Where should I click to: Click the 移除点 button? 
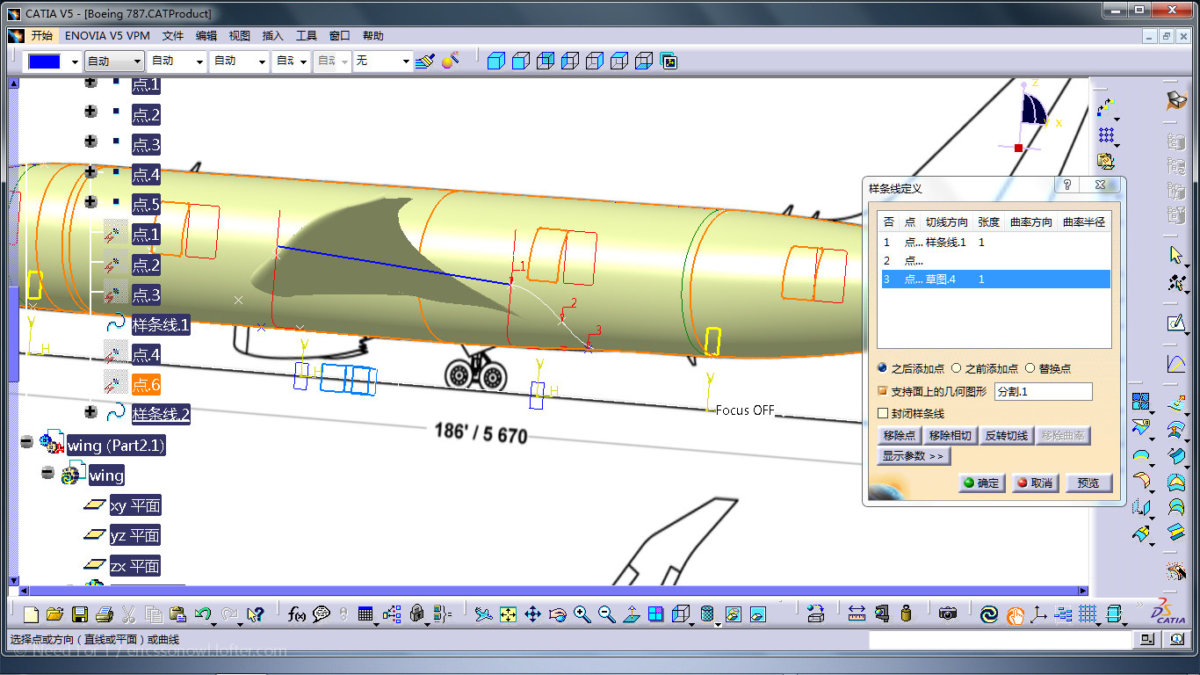click(899, 436)
